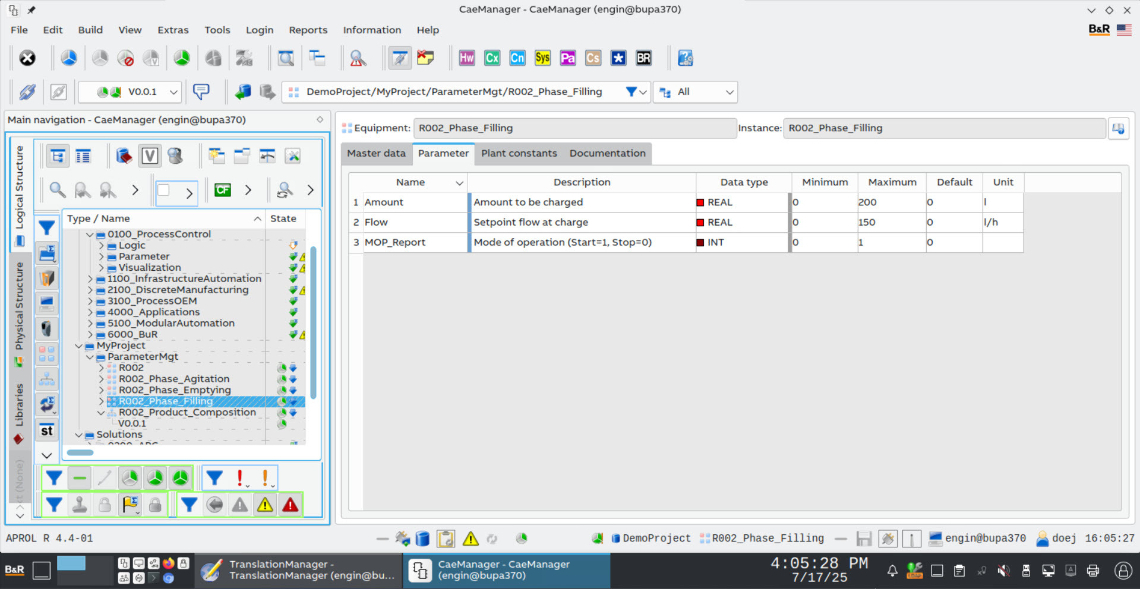Open TranslationManager from the taskbar

(x=297, y=570)
